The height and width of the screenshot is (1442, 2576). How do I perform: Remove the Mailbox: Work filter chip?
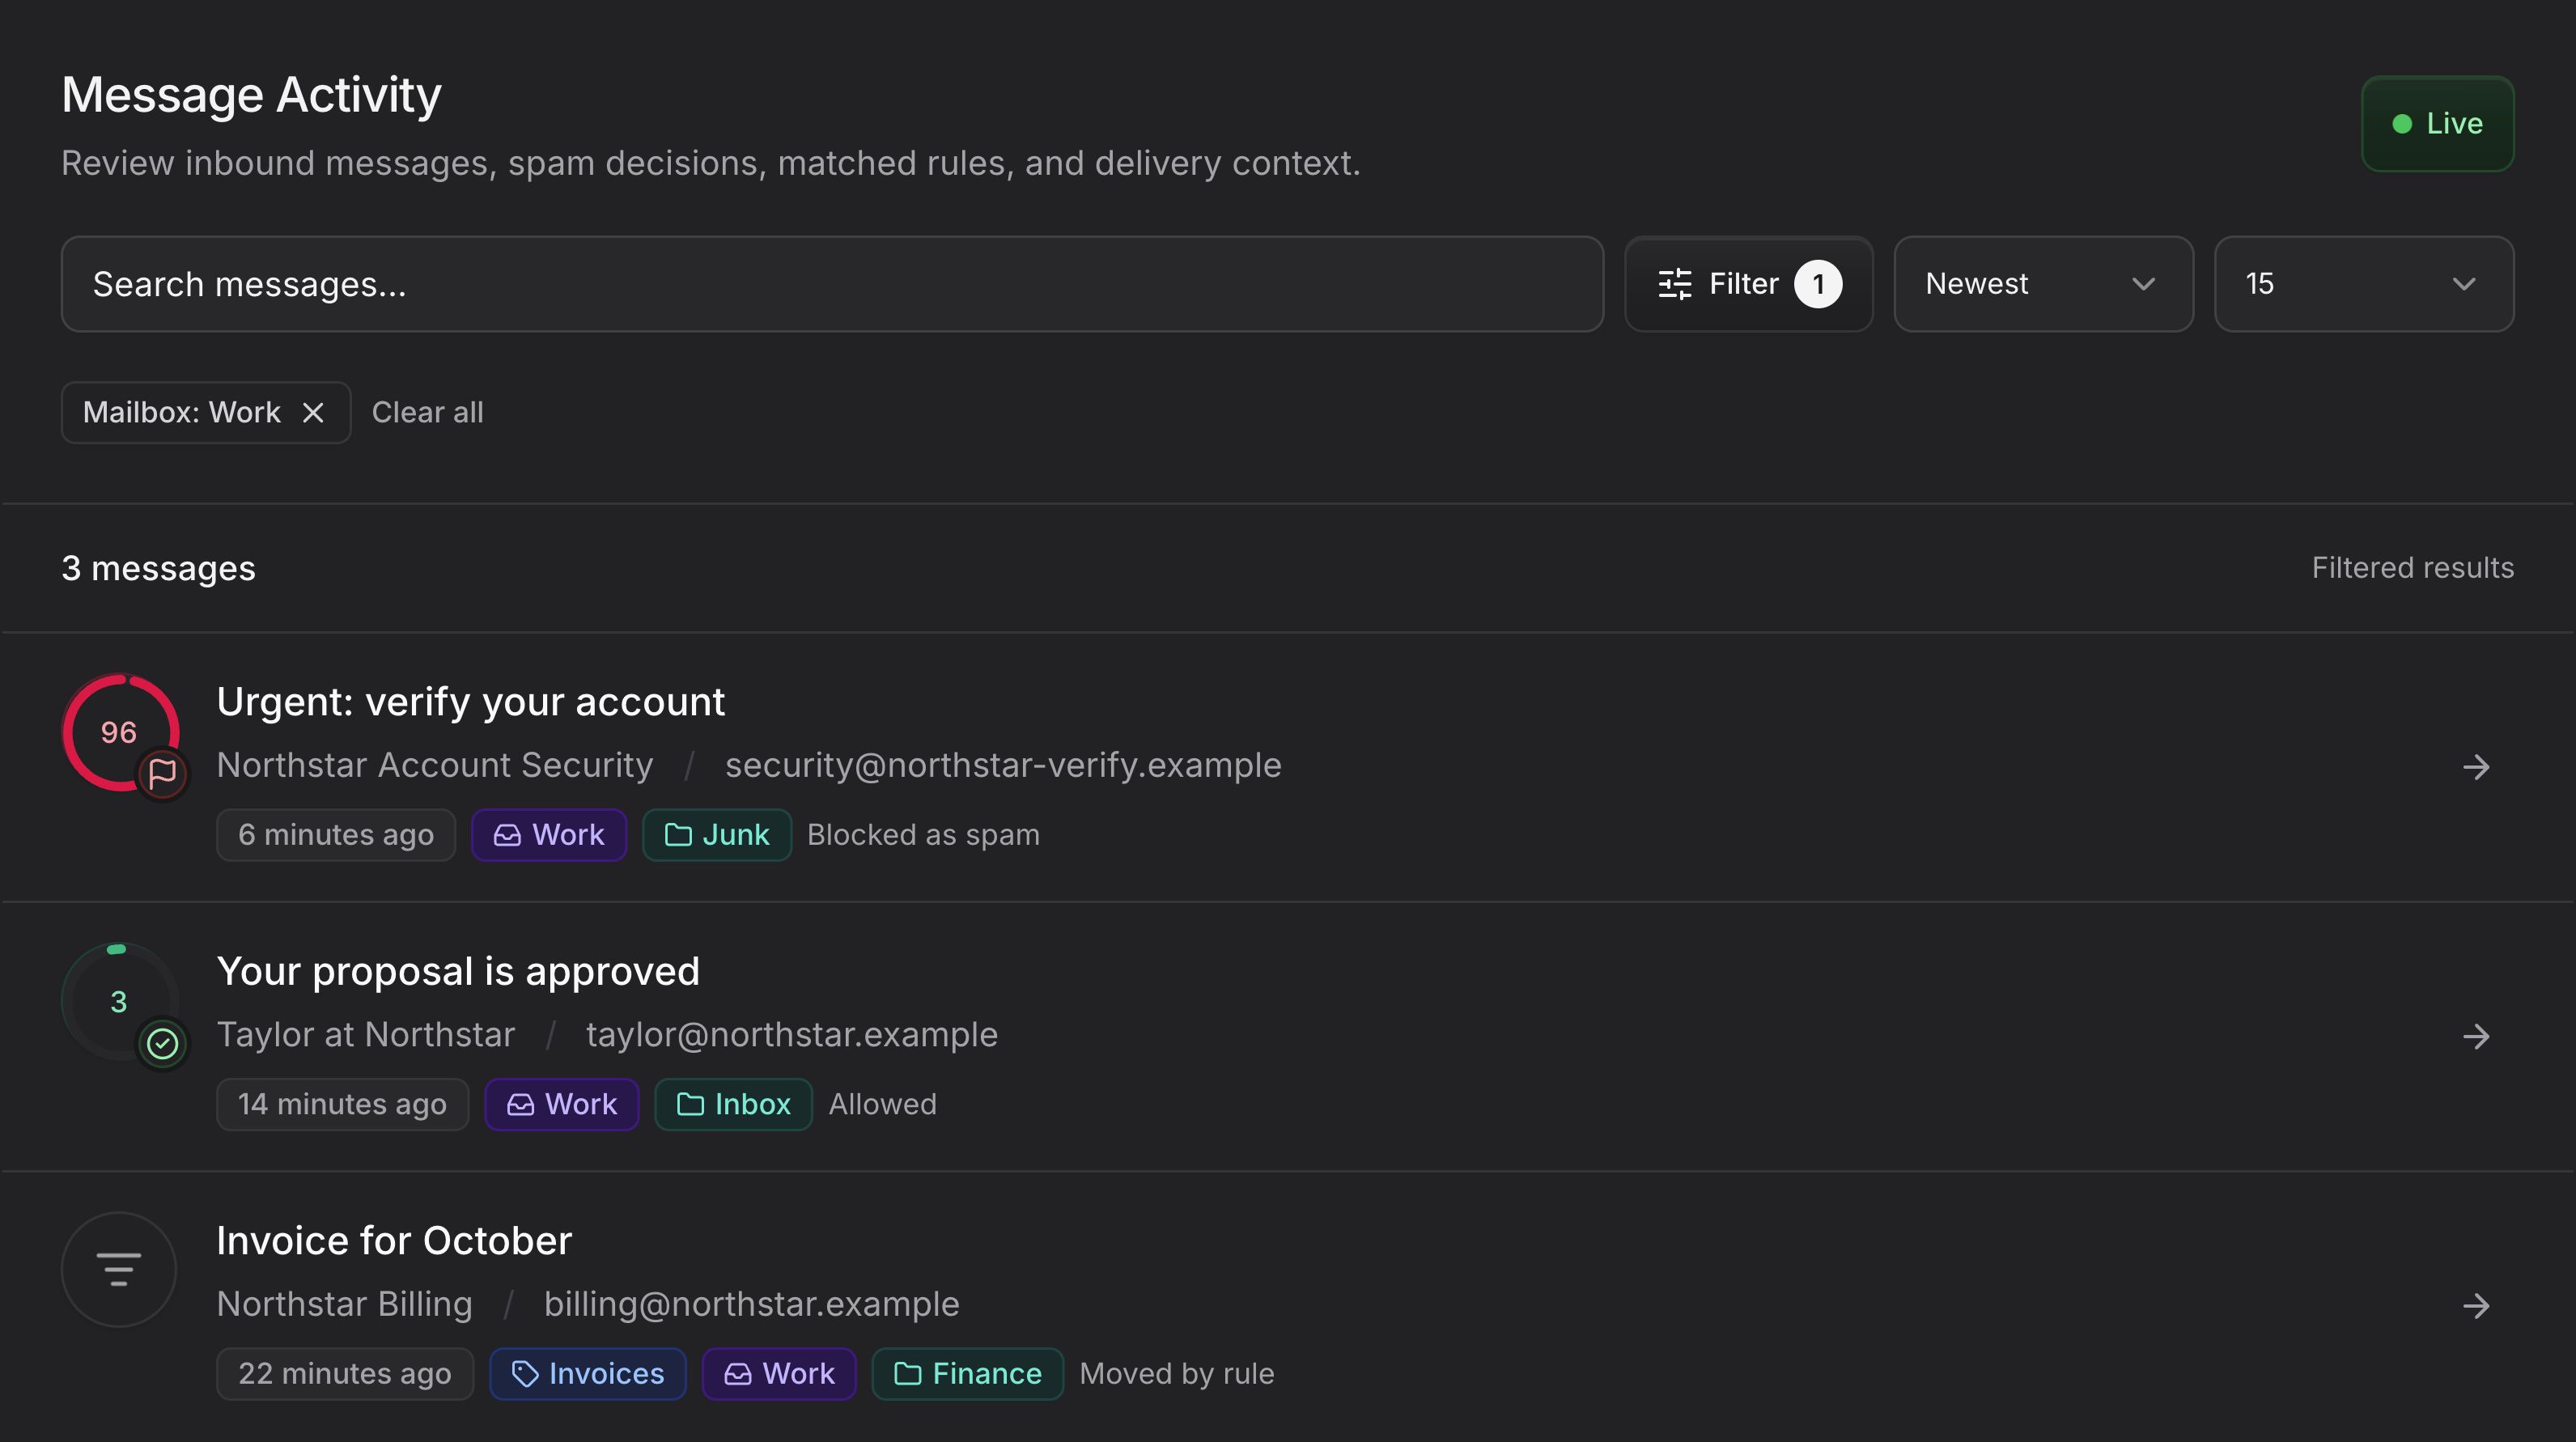point(313,412)
